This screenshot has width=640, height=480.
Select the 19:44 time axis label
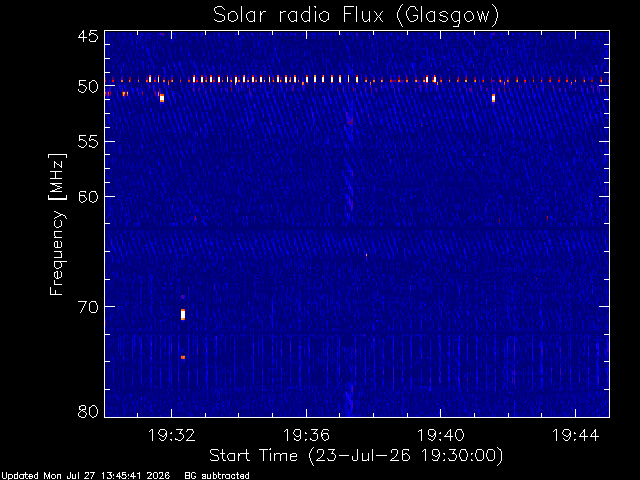pyautogui.click(x=576, y=435)
